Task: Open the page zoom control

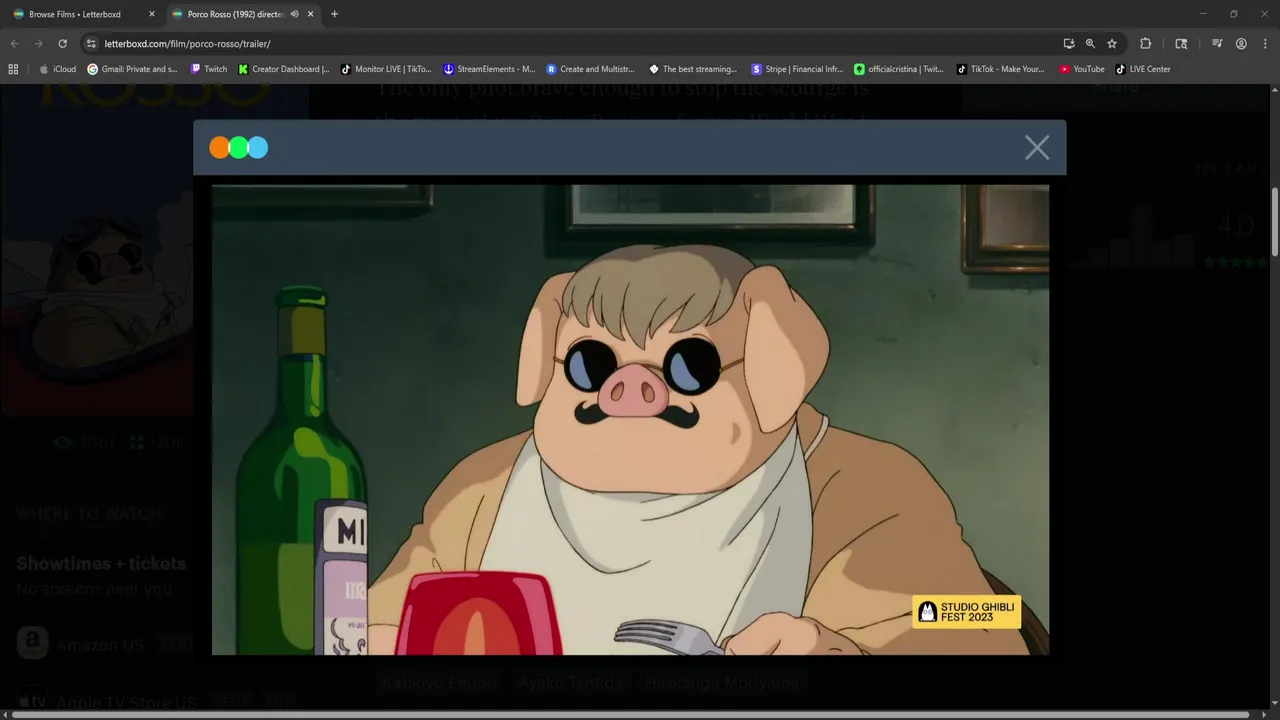Action: point(1090,44)
